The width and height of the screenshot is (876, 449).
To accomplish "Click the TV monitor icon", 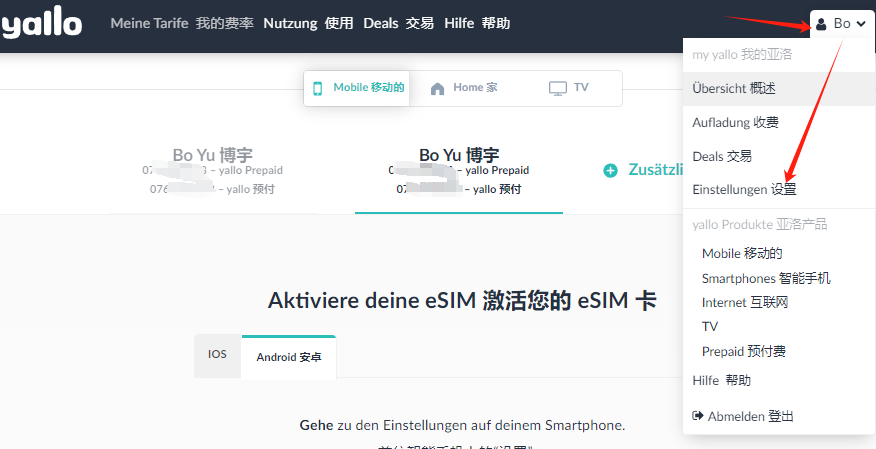I will [x=558, y=88].
